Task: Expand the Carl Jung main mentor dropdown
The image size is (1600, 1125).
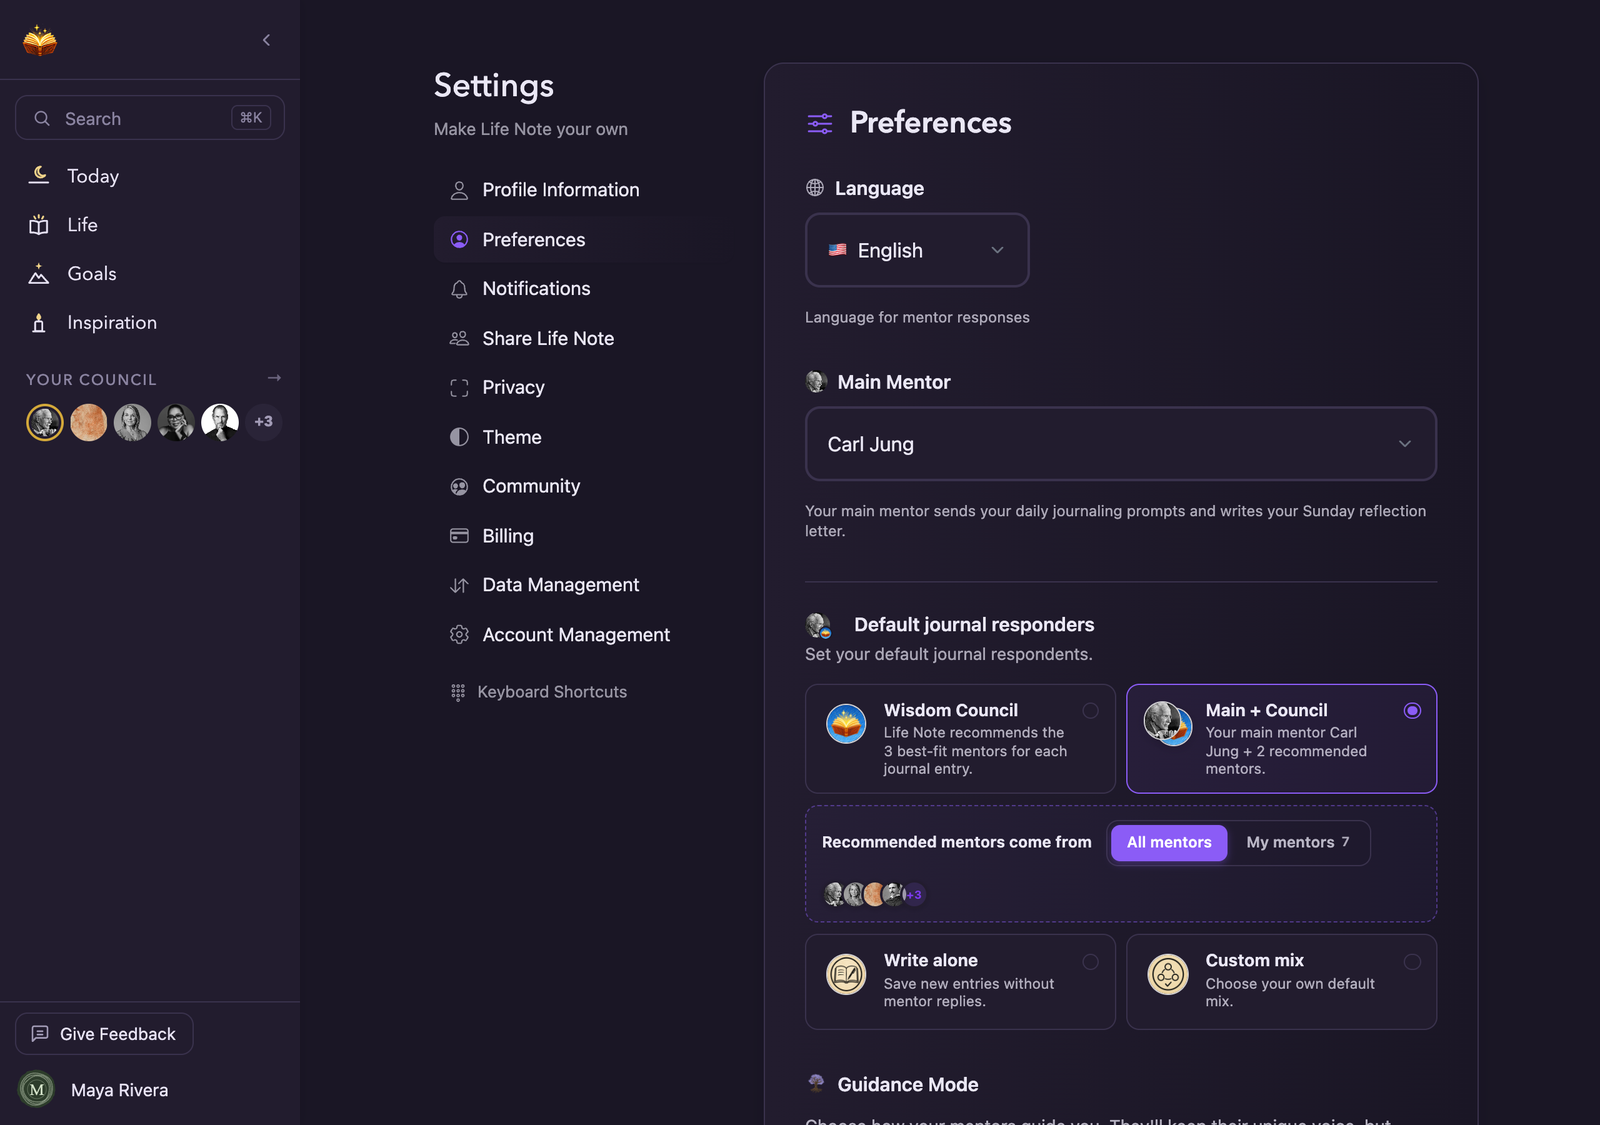Action: click(x=1121, y=444)
